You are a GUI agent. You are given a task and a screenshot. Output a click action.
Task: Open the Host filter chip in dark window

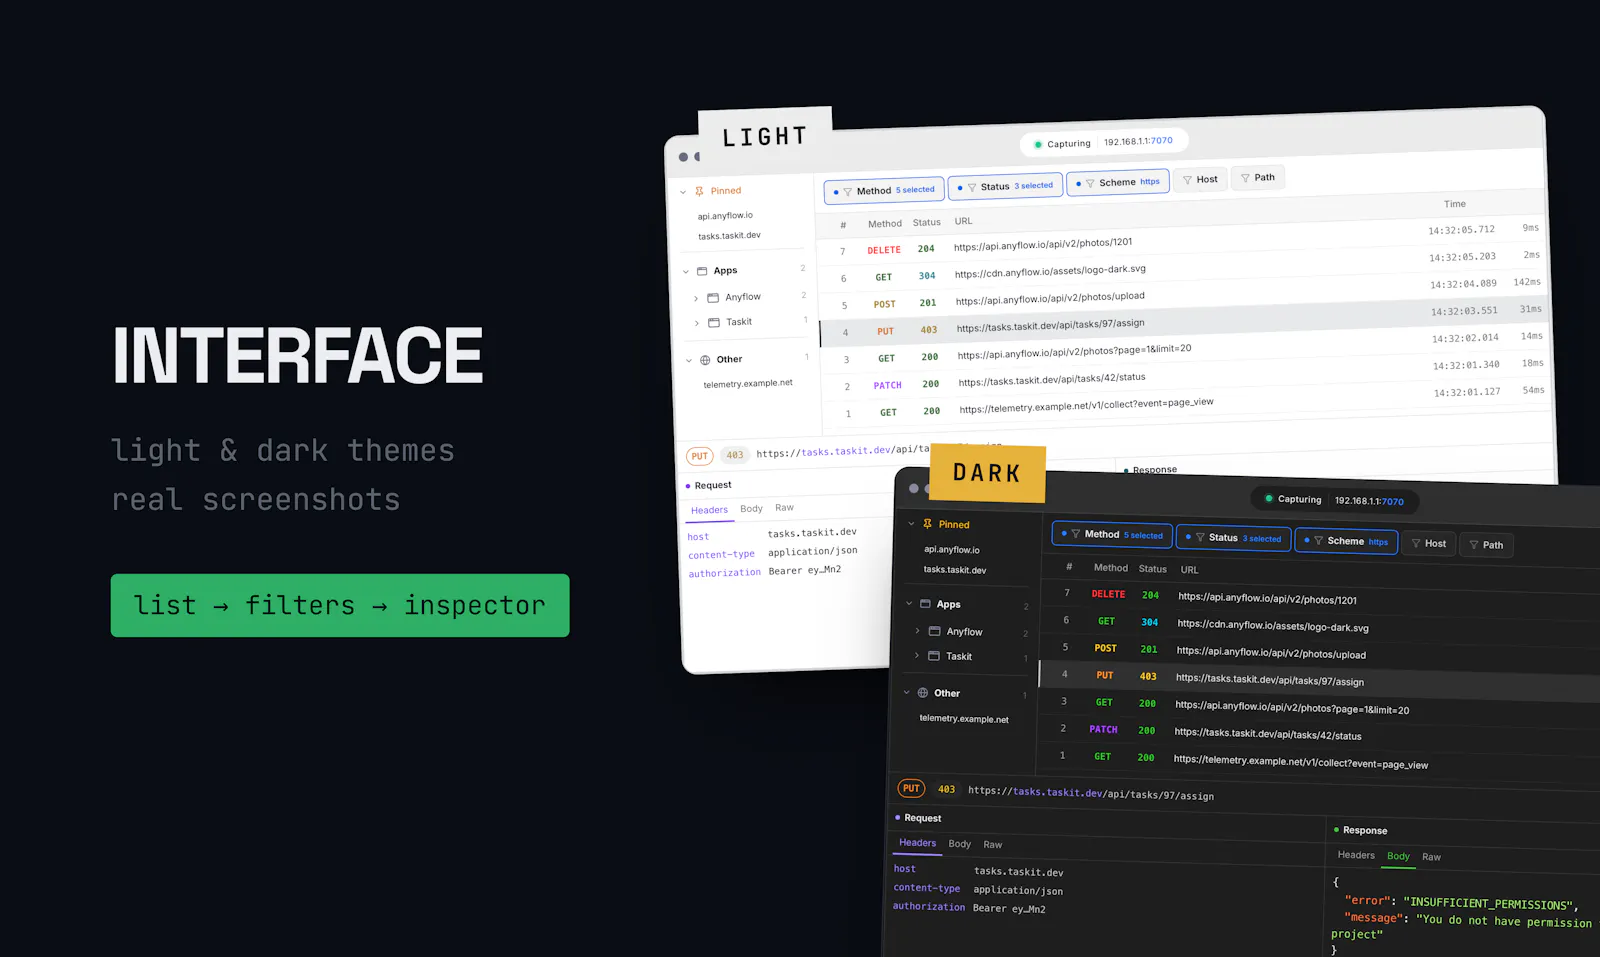point(1428,543)
